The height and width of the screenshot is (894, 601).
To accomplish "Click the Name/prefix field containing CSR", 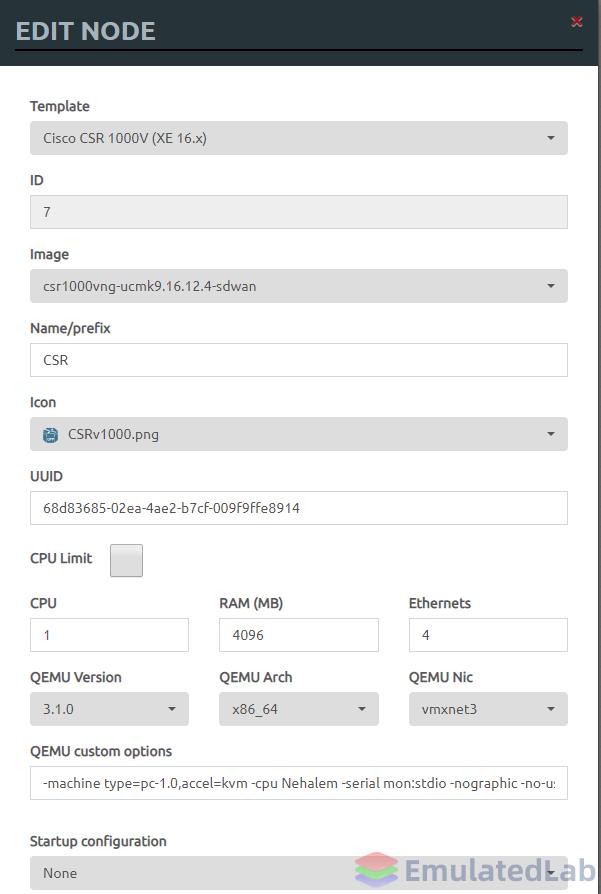I will (299, 360).
